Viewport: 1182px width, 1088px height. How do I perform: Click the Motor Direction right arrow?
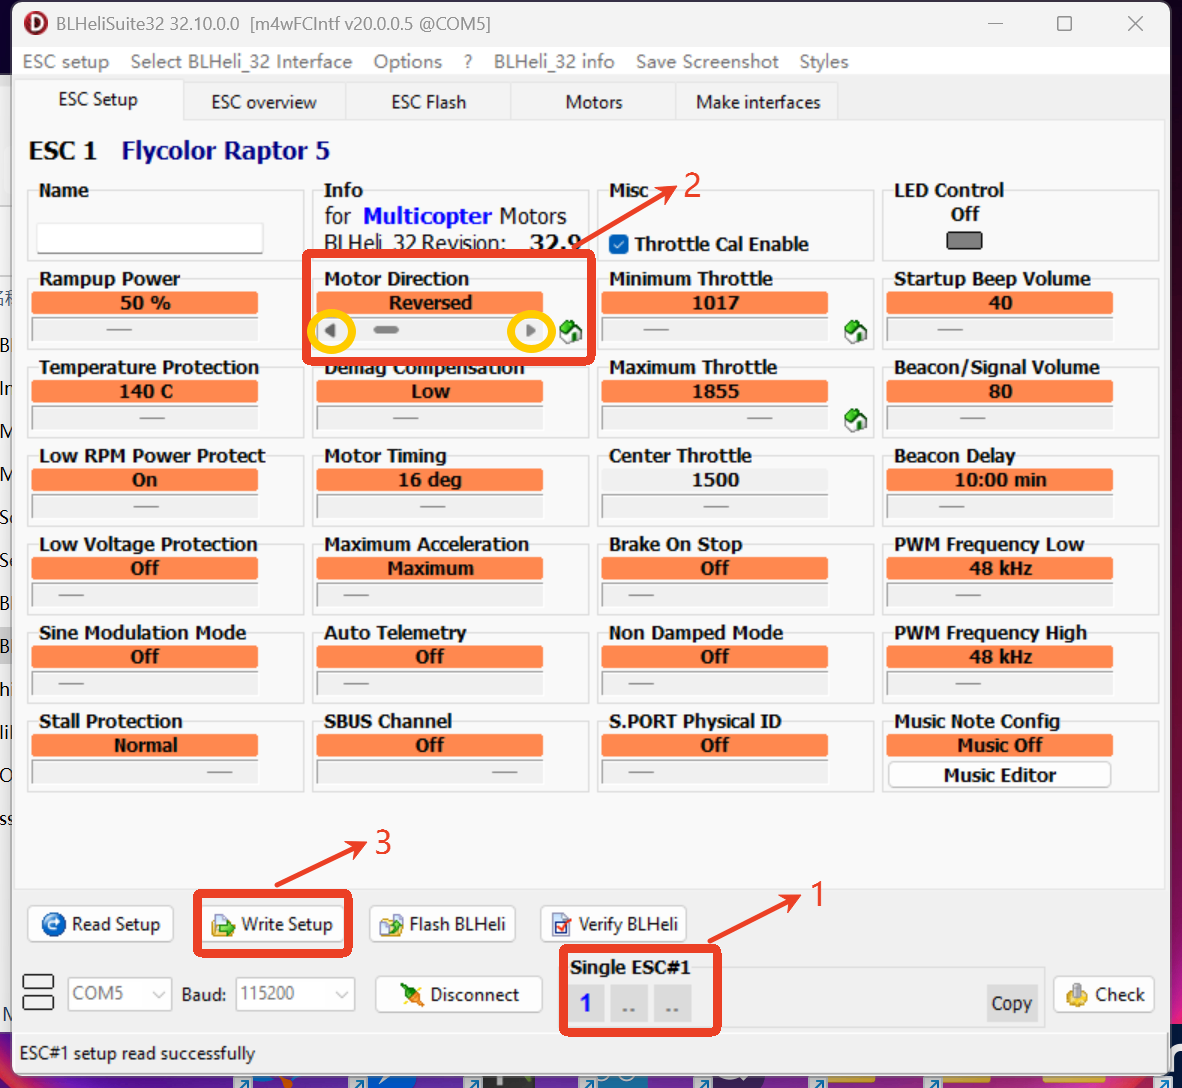(531, 330)
